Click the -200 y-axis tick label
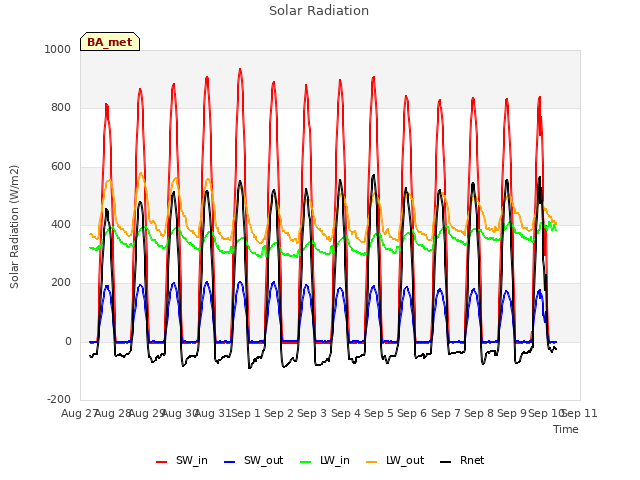 (x=59, y=399)
